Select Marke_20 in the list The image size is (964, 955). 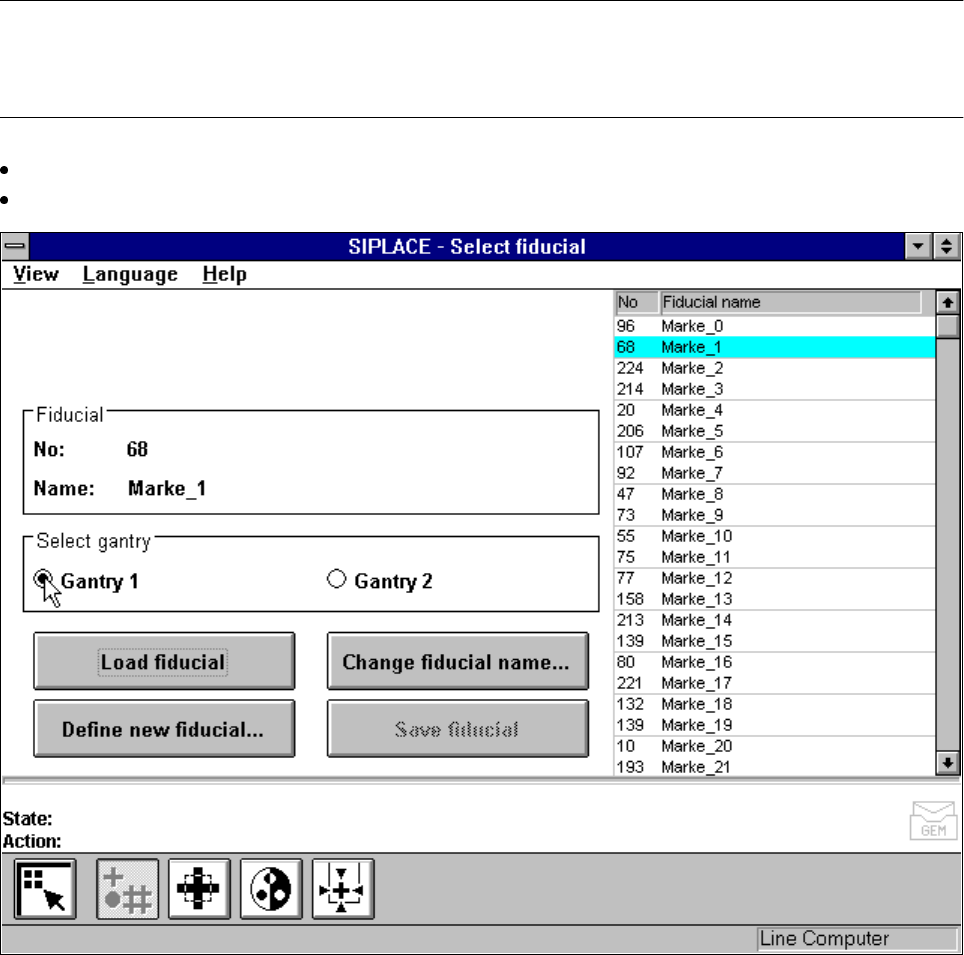tap(775, 746)
